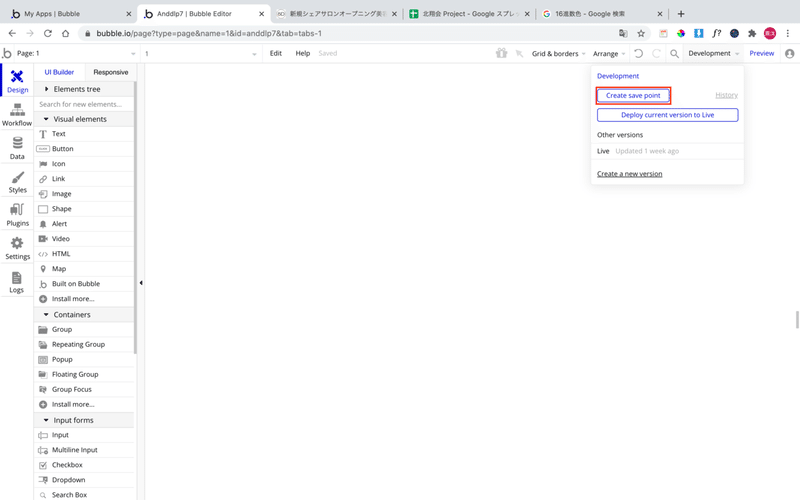Select the Input form element
The width and height of the screenshot is (800, 500).
coord(84,435)
